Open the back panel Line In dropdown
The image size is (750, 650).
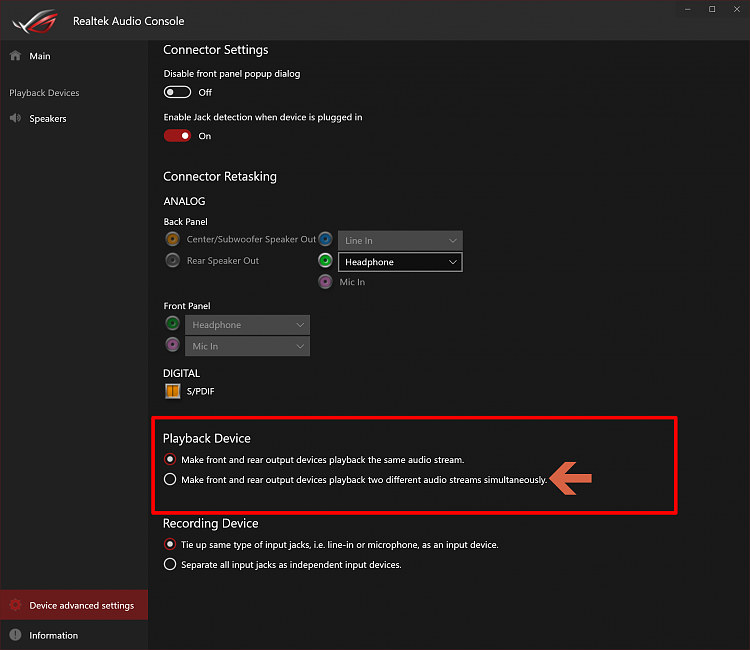click(400, 241)
